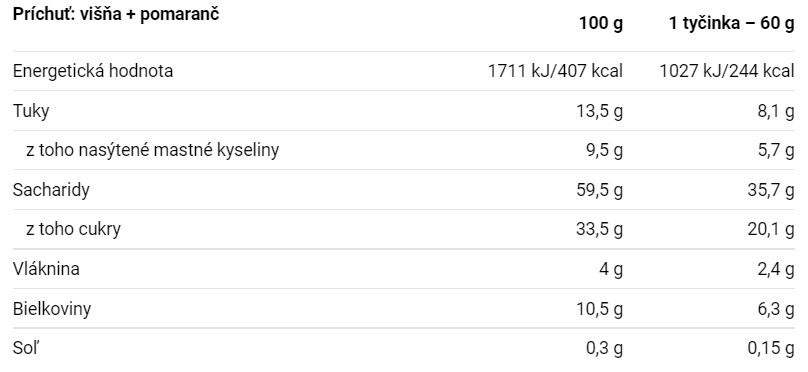
Task: Select the Tuky row label
Action: [31, 111]
